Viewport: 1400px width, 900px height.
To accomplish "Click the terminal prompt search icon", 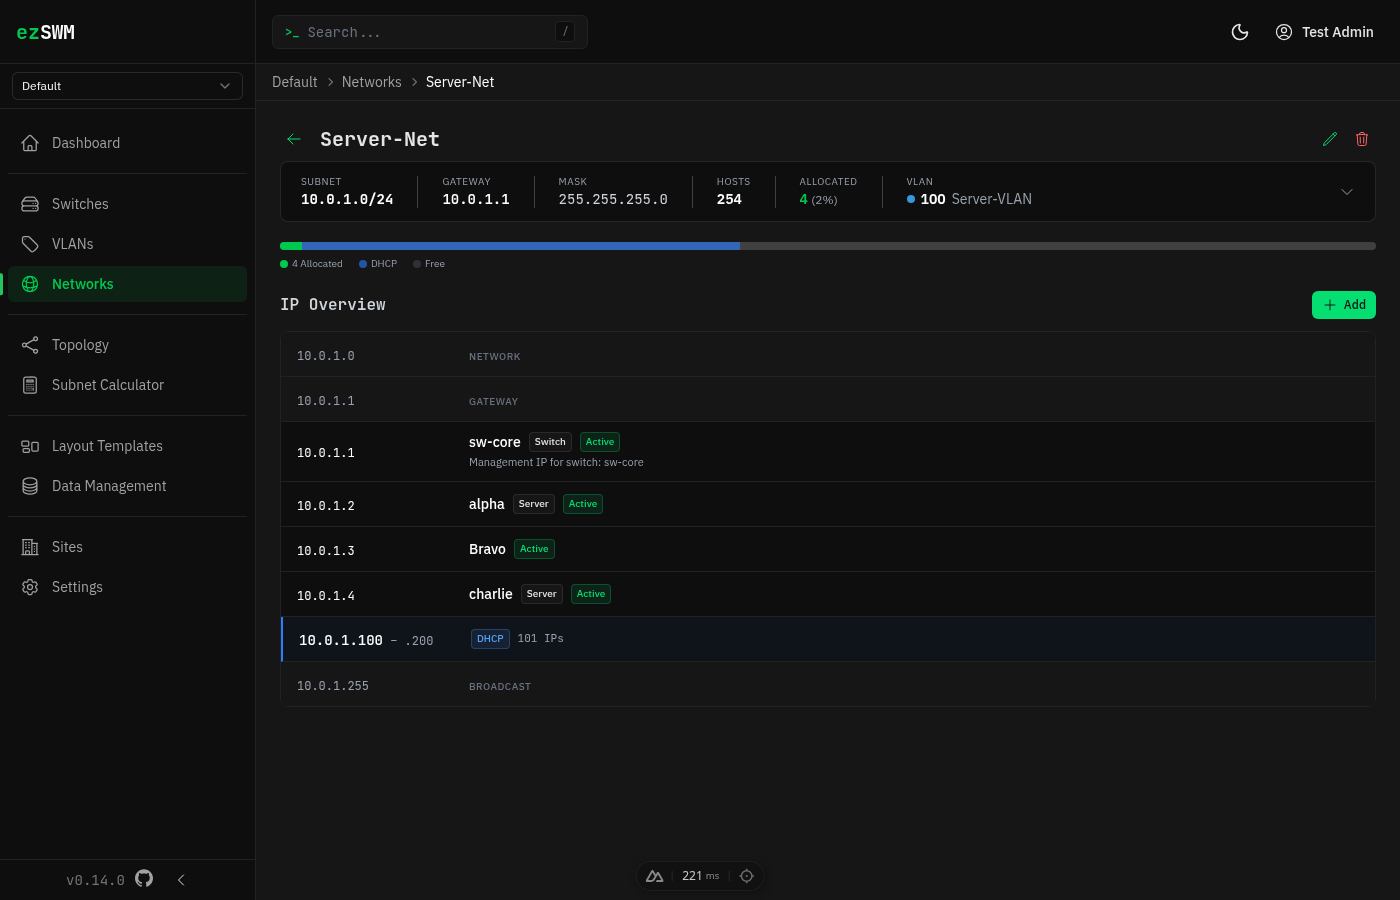I will [292, 33].
